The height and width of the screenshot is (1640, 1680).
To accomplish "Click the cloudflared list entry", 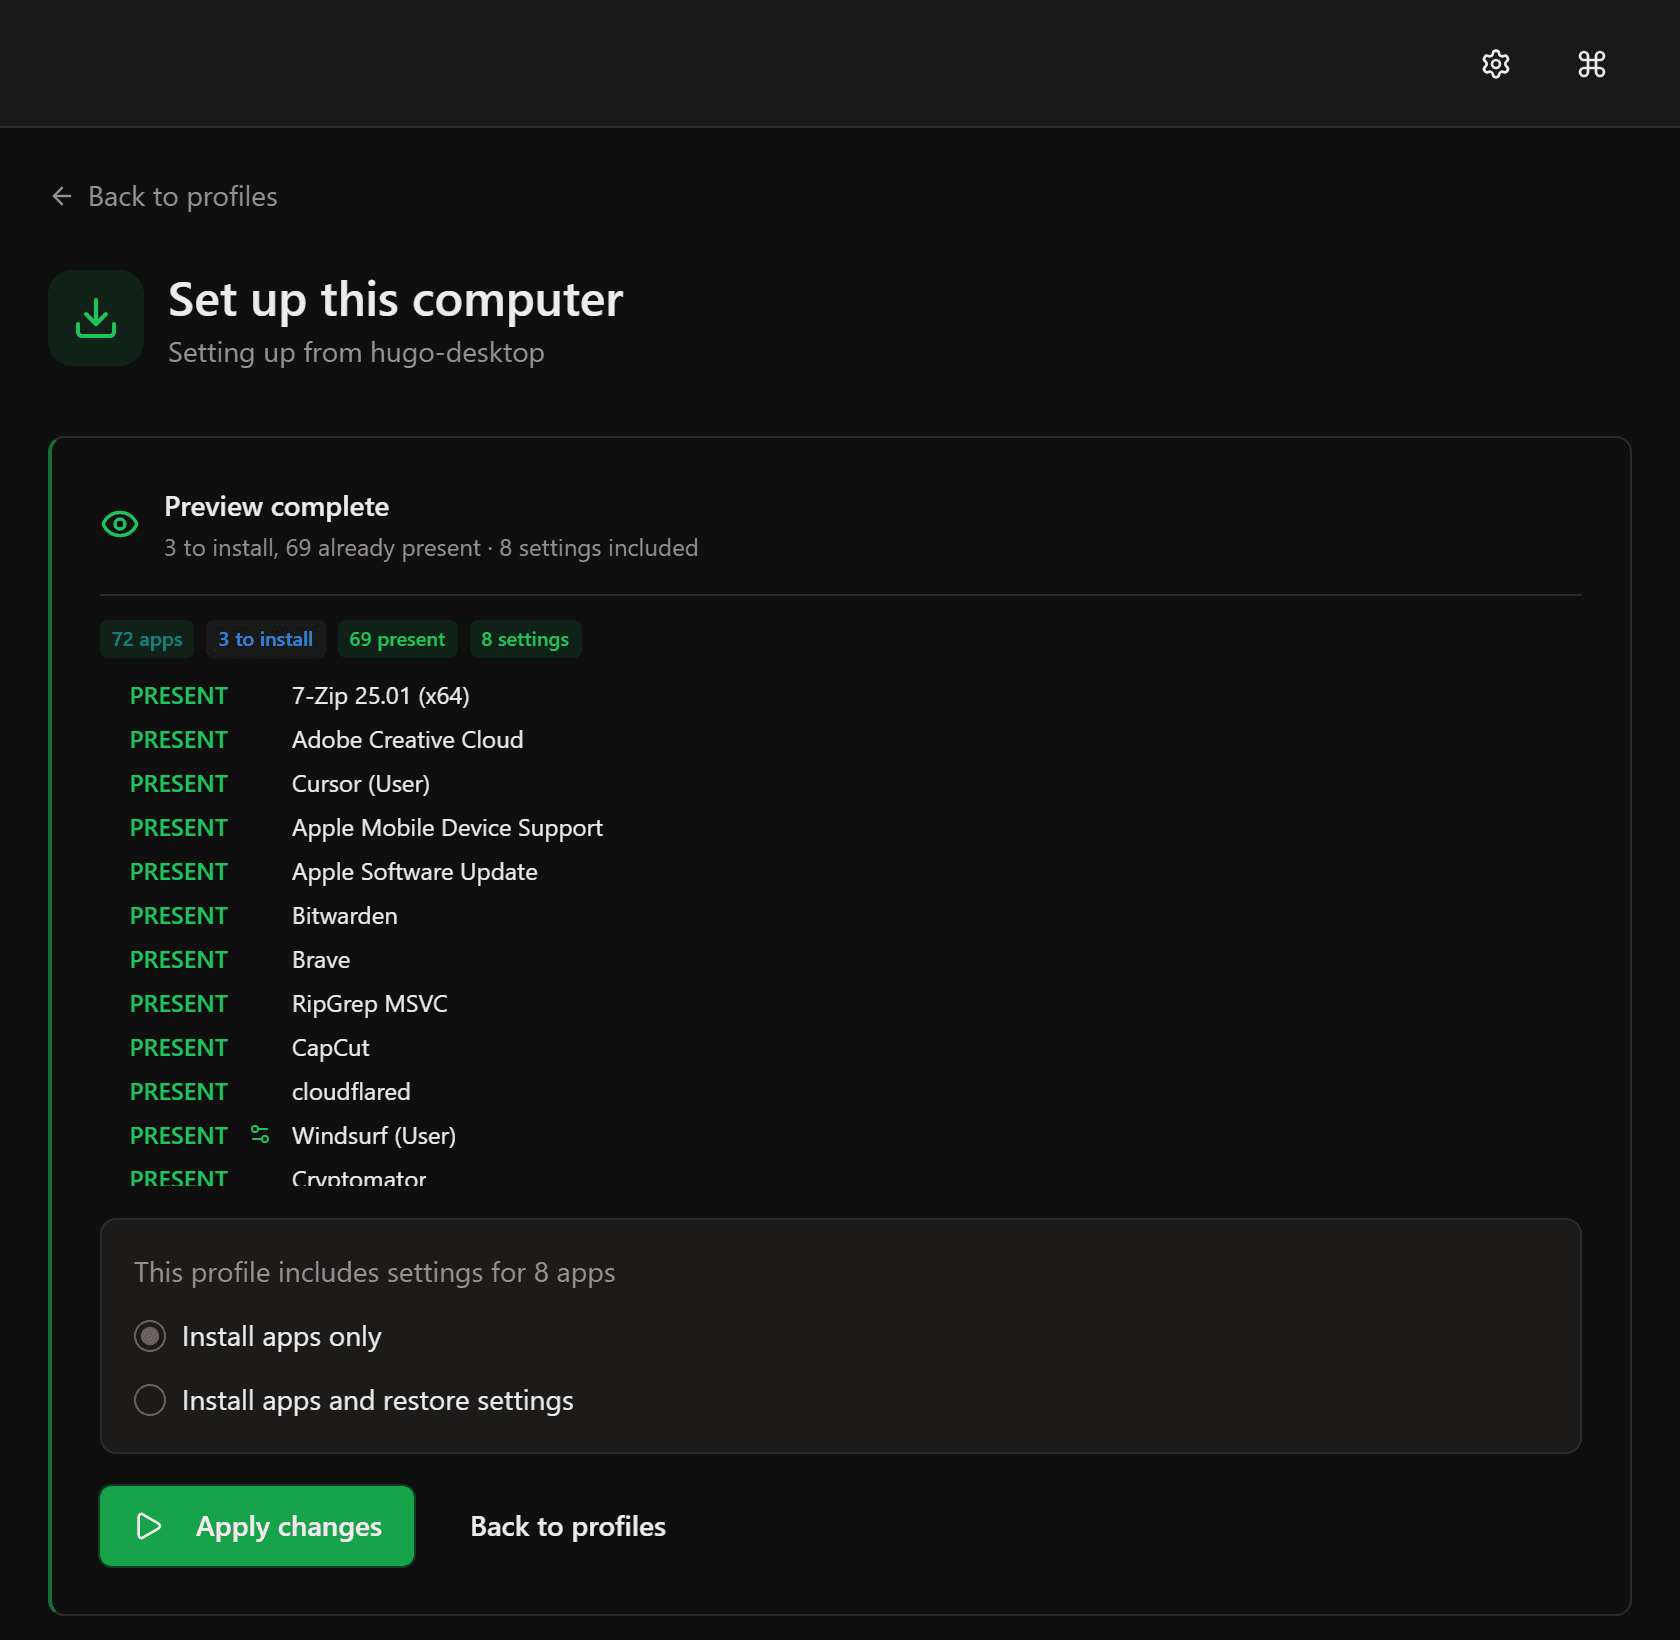I will (x=351, y=1092).
